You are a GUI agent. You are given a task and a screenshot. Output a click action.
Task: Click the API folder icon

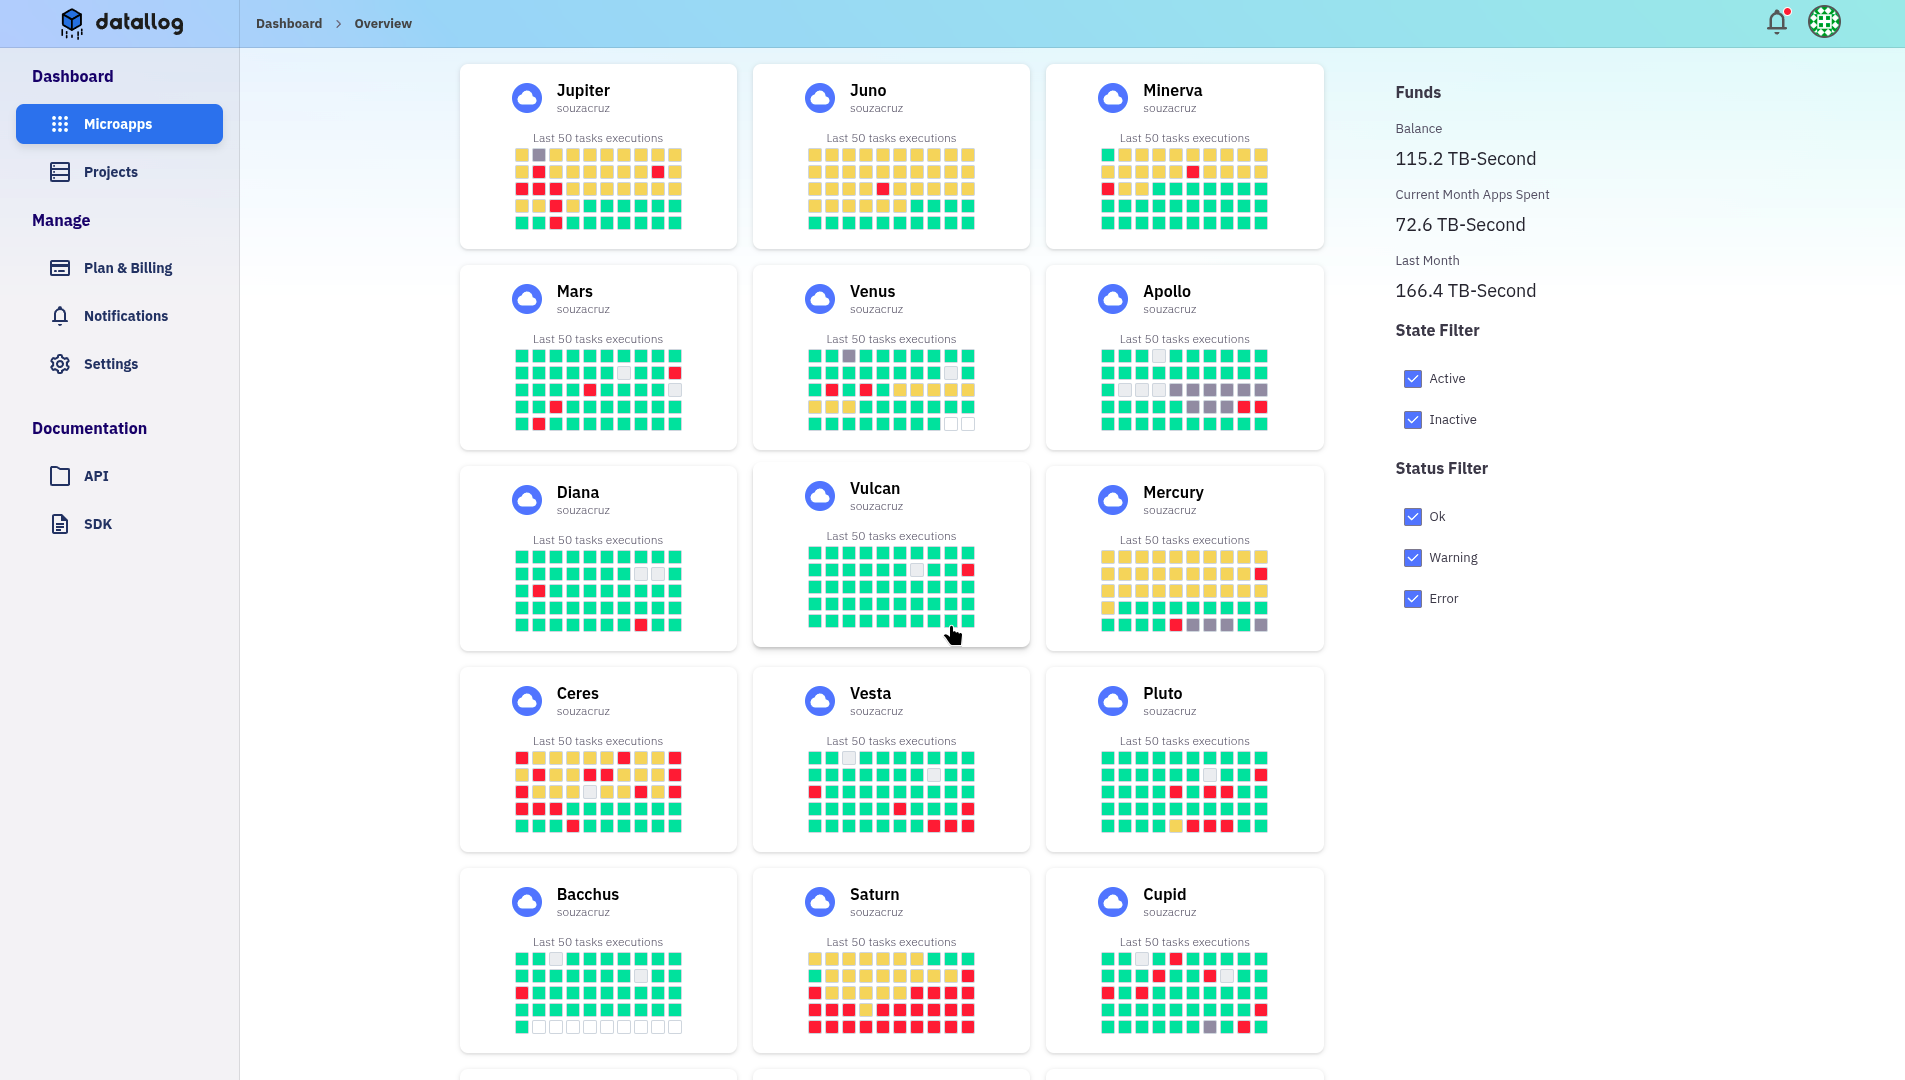[60, 476]
